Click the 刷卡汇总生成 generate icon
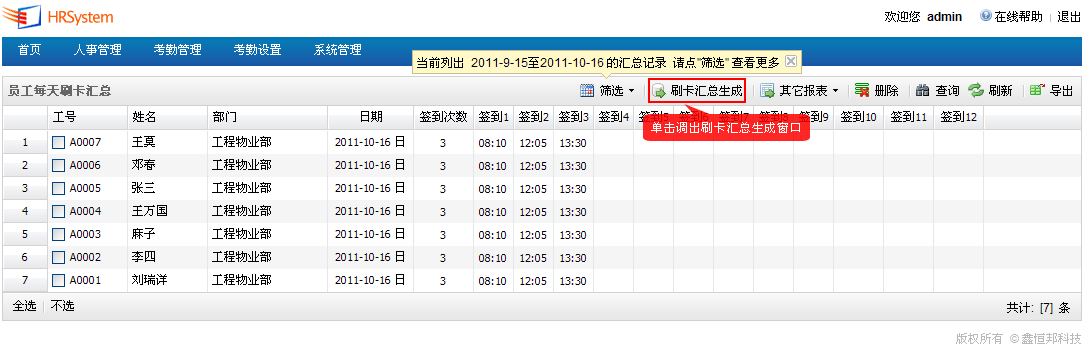 pyautogui.click(x=659, y=91)
